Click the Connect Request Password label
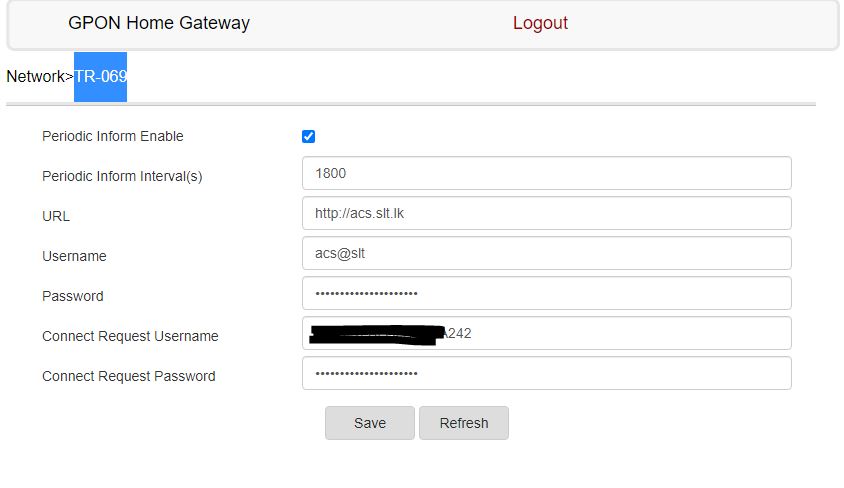The image size is (844, 488). pos(129,376)
